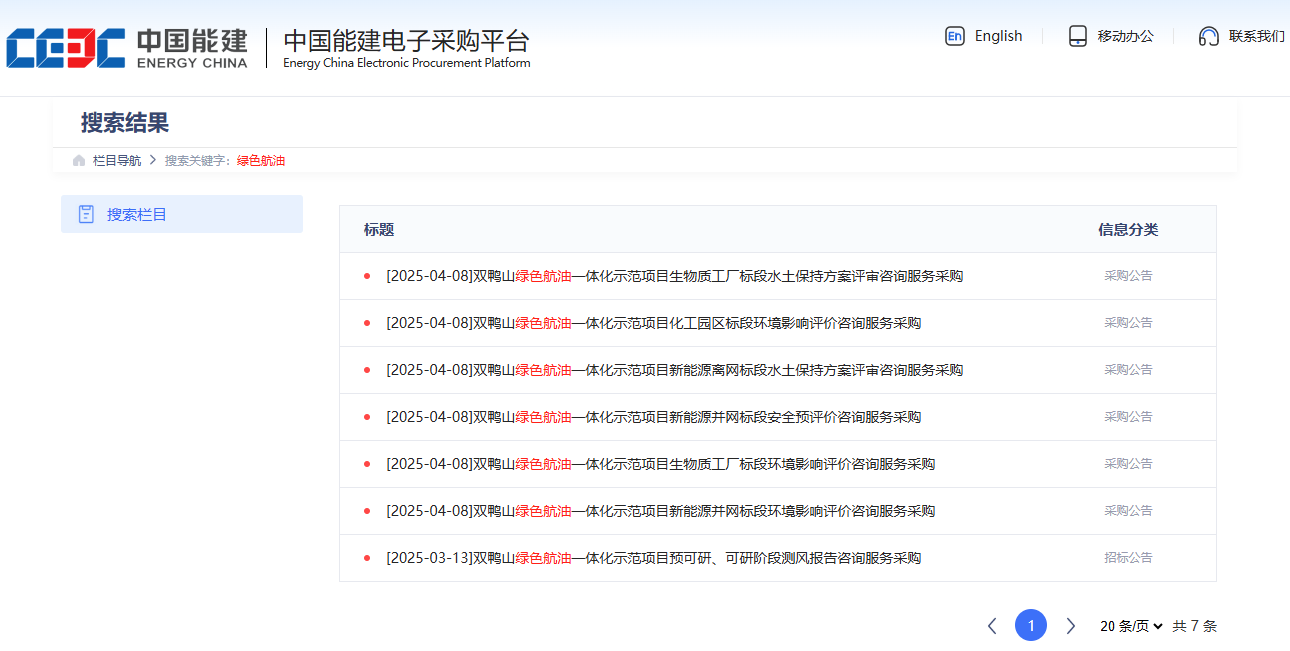
Task: Open 移动办公 link in header
Action: coord(1125,36)
